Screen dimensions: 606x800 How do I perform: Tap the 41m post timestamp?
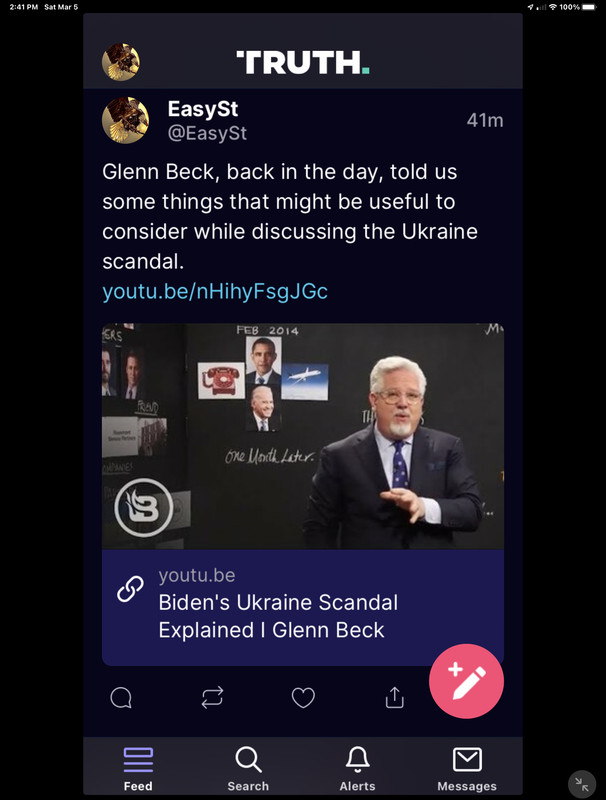click(x=485, y=120)
